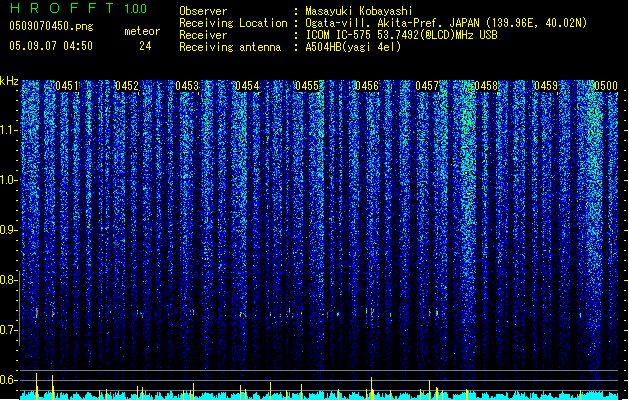Screen dimensions: 629x400
Task: Click the meteor count label
Action: click(x=142, y=31)
